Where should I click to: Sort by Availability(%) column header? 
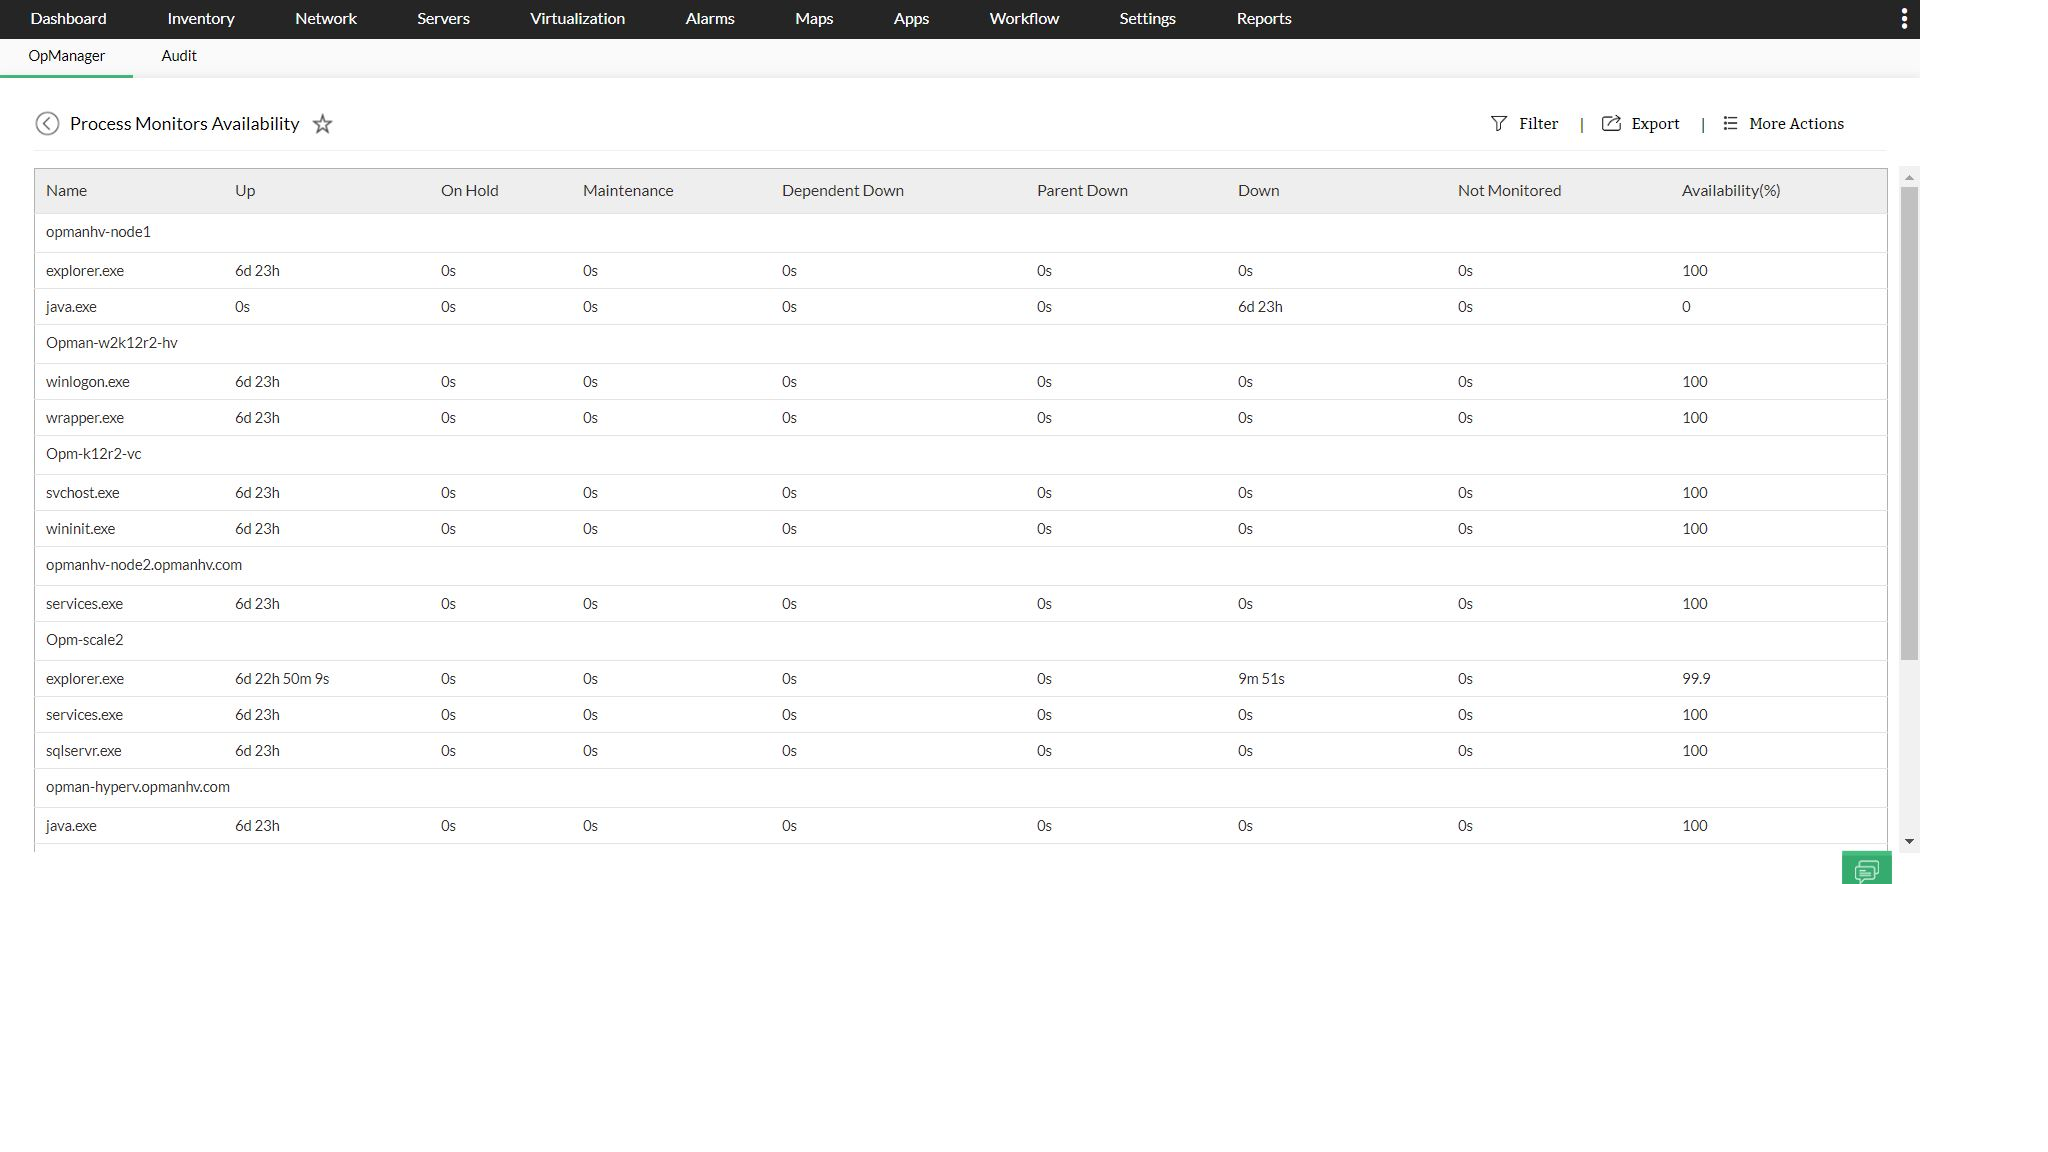point(1730,191)
